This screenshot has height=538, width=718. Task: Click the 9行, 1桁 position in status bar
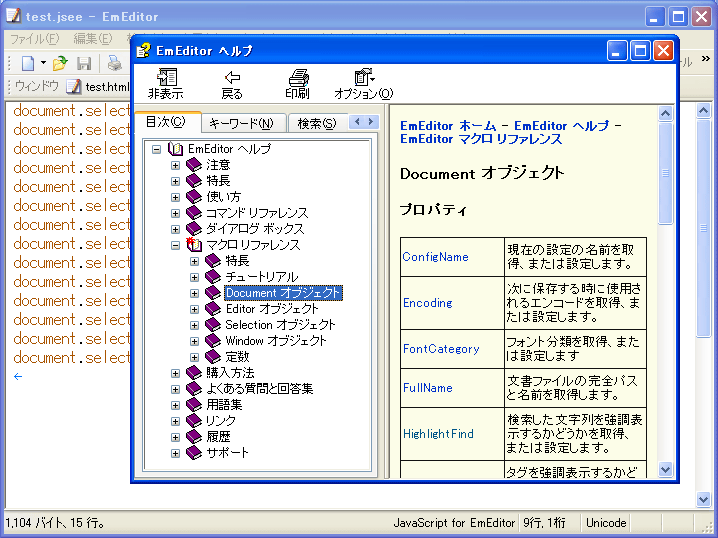544,523
